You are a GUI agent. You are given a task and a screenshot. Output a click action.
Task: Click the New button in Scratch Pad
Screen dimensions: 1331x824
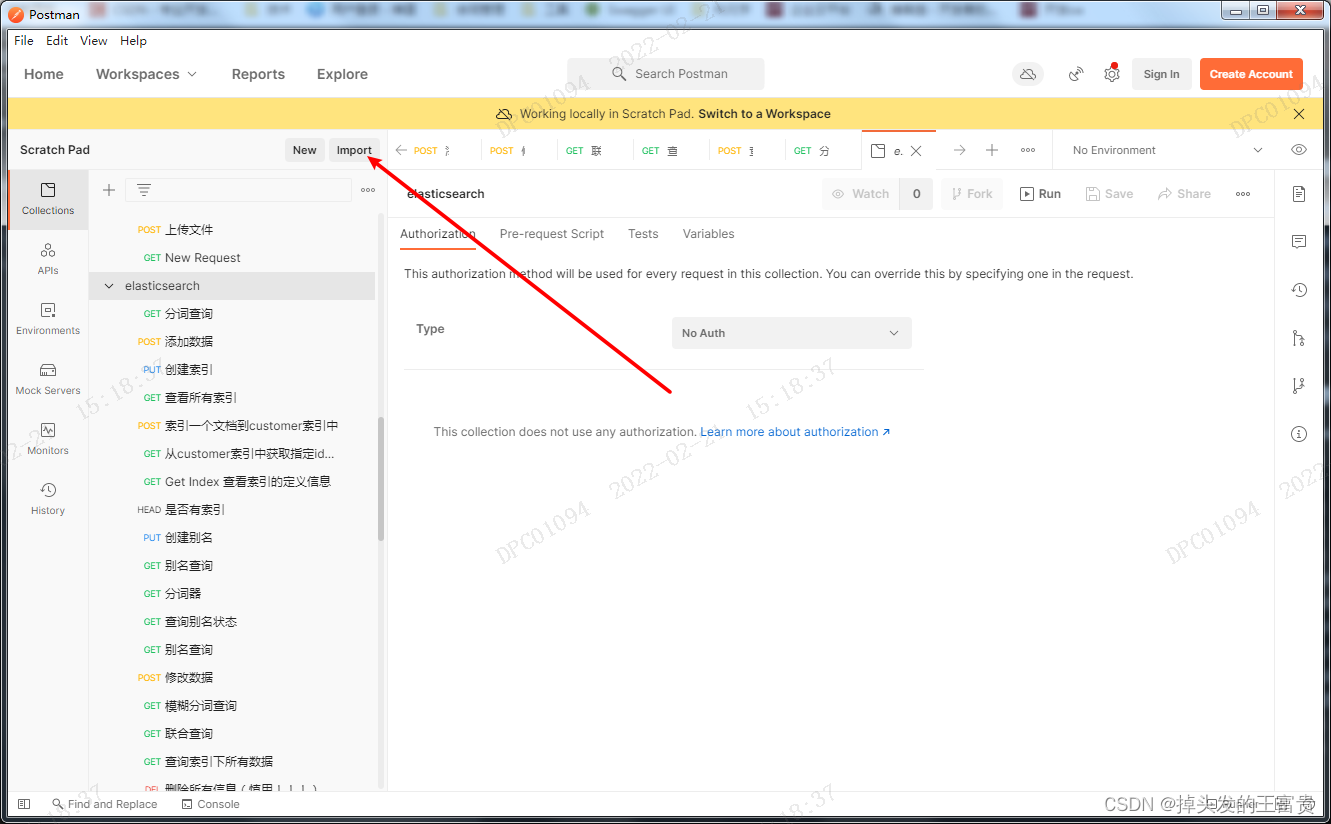coord(305,150)
